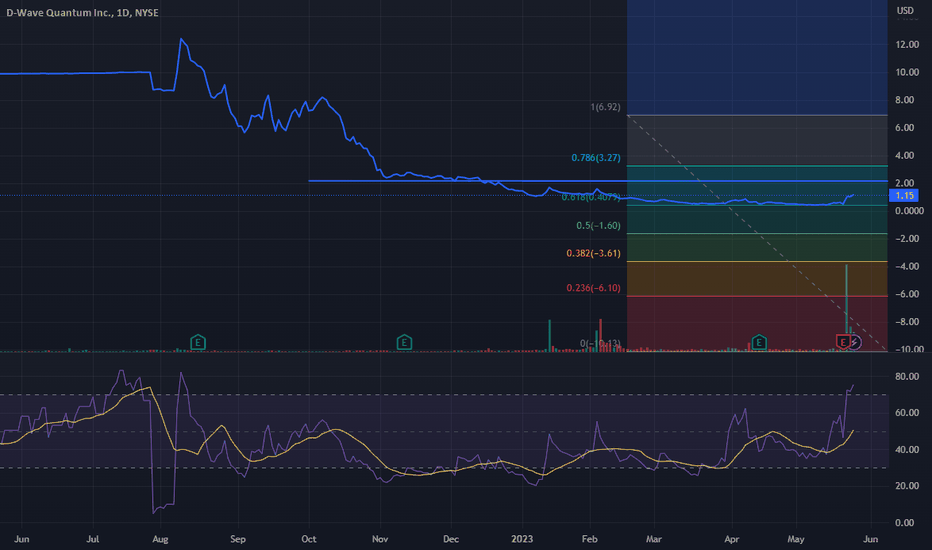932x550 pixels.
Task: Click the Fibonacci 0.236(-6.10) level label
Action: point(593,288)
